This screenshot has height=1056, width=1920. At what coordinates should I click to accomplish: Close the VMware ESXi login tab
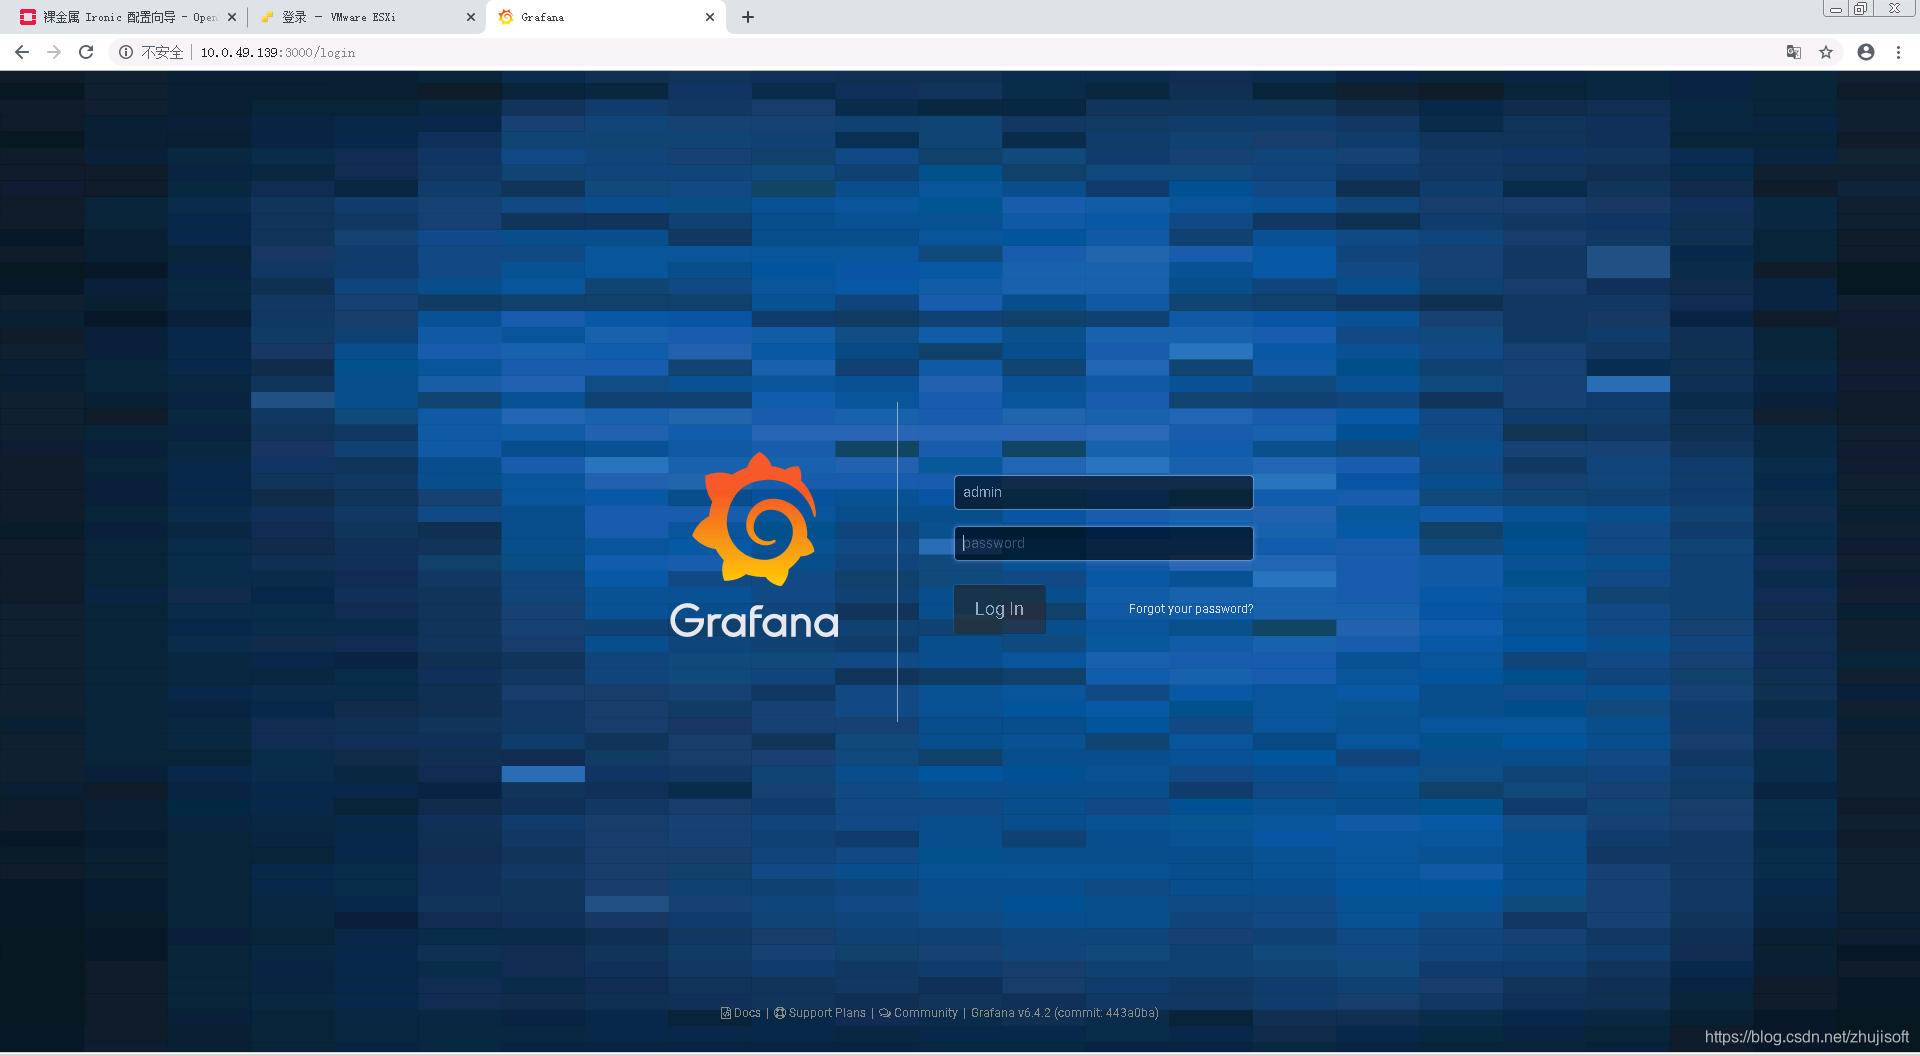pyautogui.click(x=471, y=17)
